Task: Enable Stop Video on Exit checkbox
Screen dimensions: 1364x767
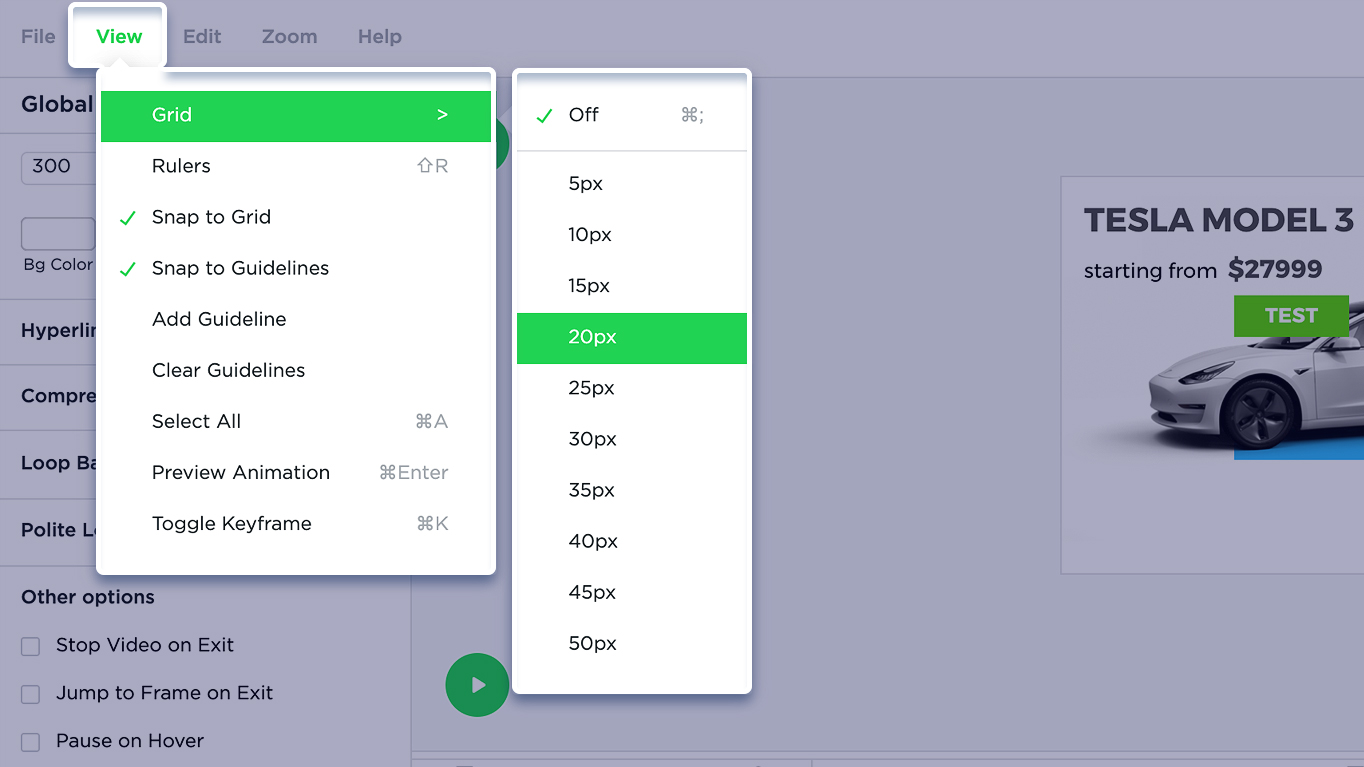Action: click(31, 646)
